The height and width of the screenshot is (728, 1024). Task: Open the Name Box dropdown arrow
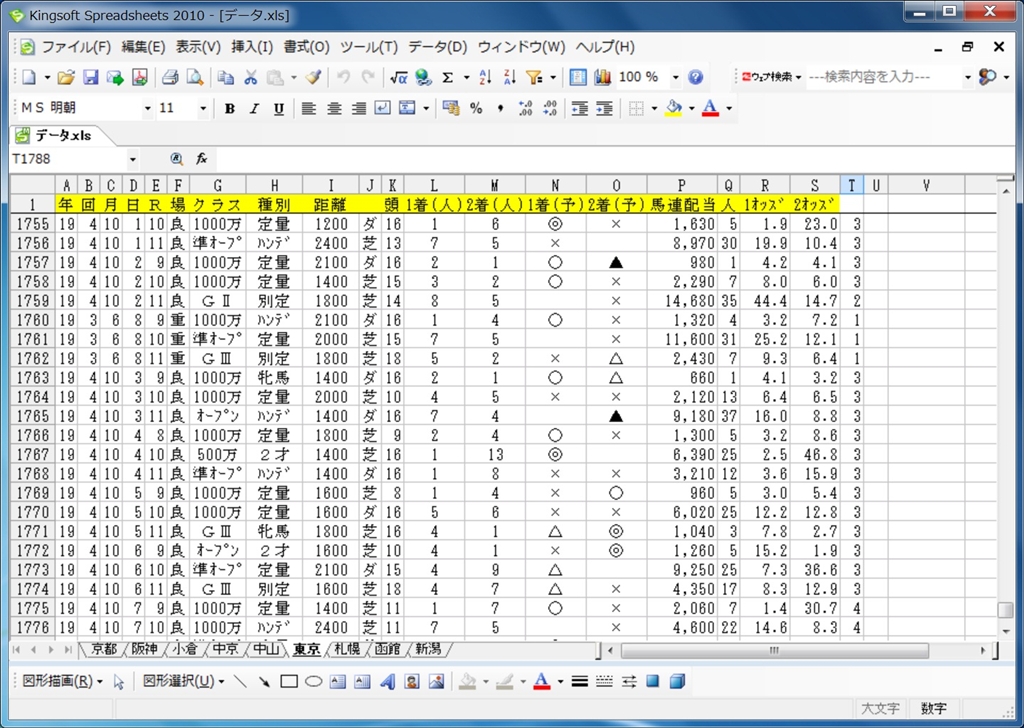coord(132,159)
